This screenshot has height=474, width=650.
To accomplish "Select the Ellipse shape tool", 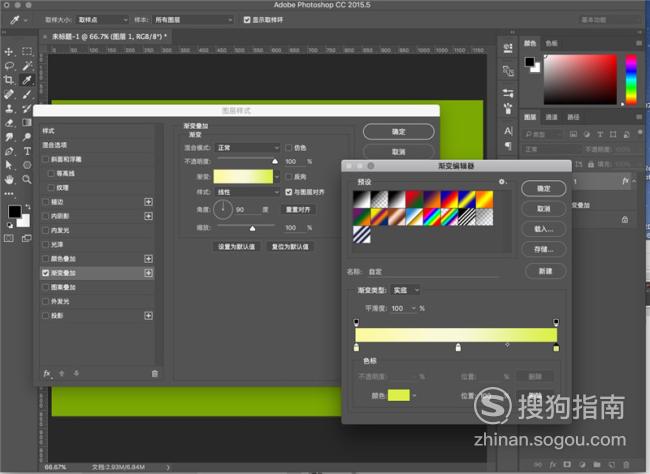I will coord(27,165).
